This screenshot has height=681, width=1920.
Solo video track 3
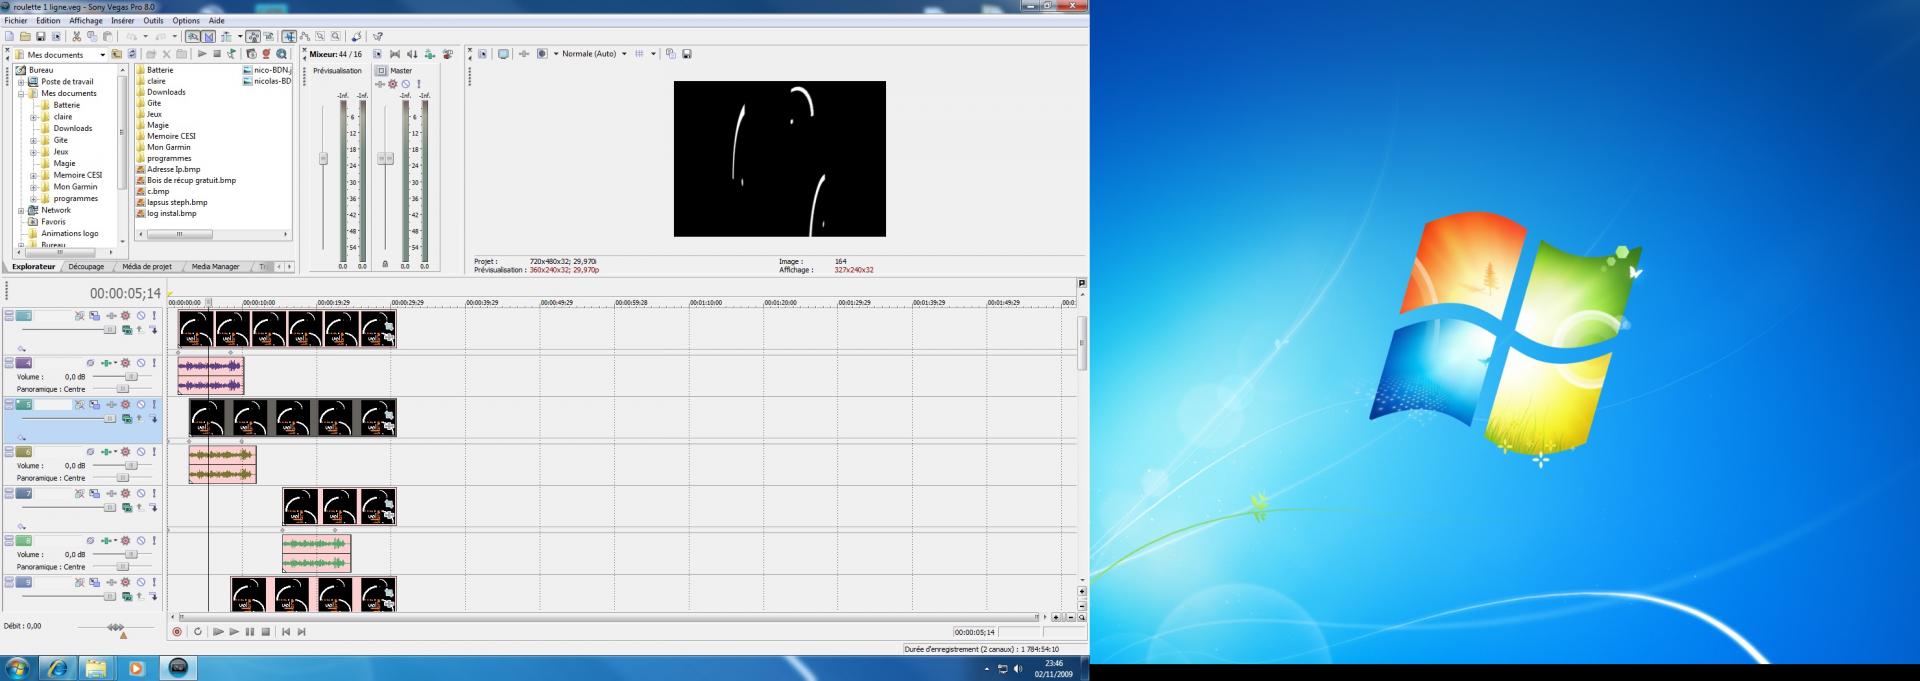coord(154,316)
